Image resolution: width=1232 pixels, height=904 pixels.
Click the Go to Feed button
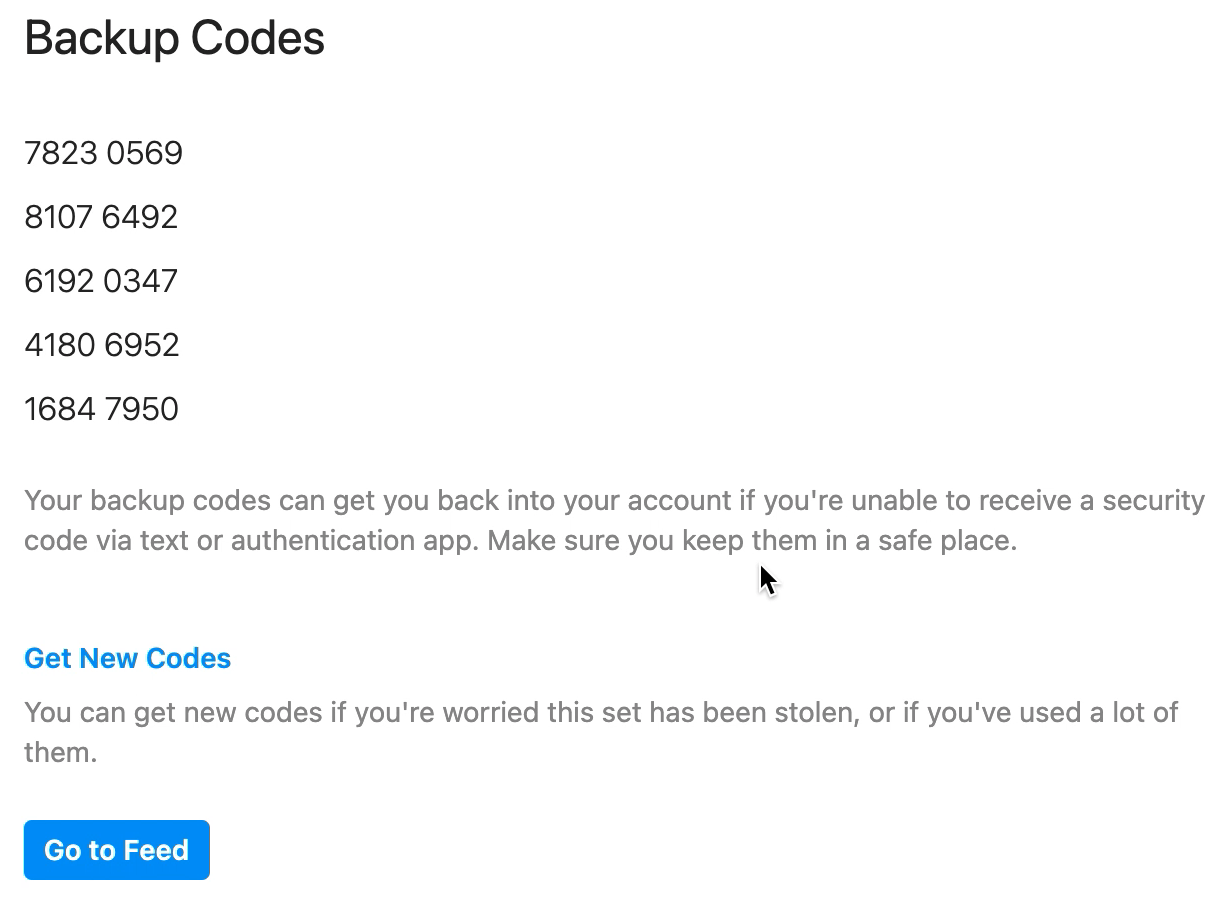point(116,850)
